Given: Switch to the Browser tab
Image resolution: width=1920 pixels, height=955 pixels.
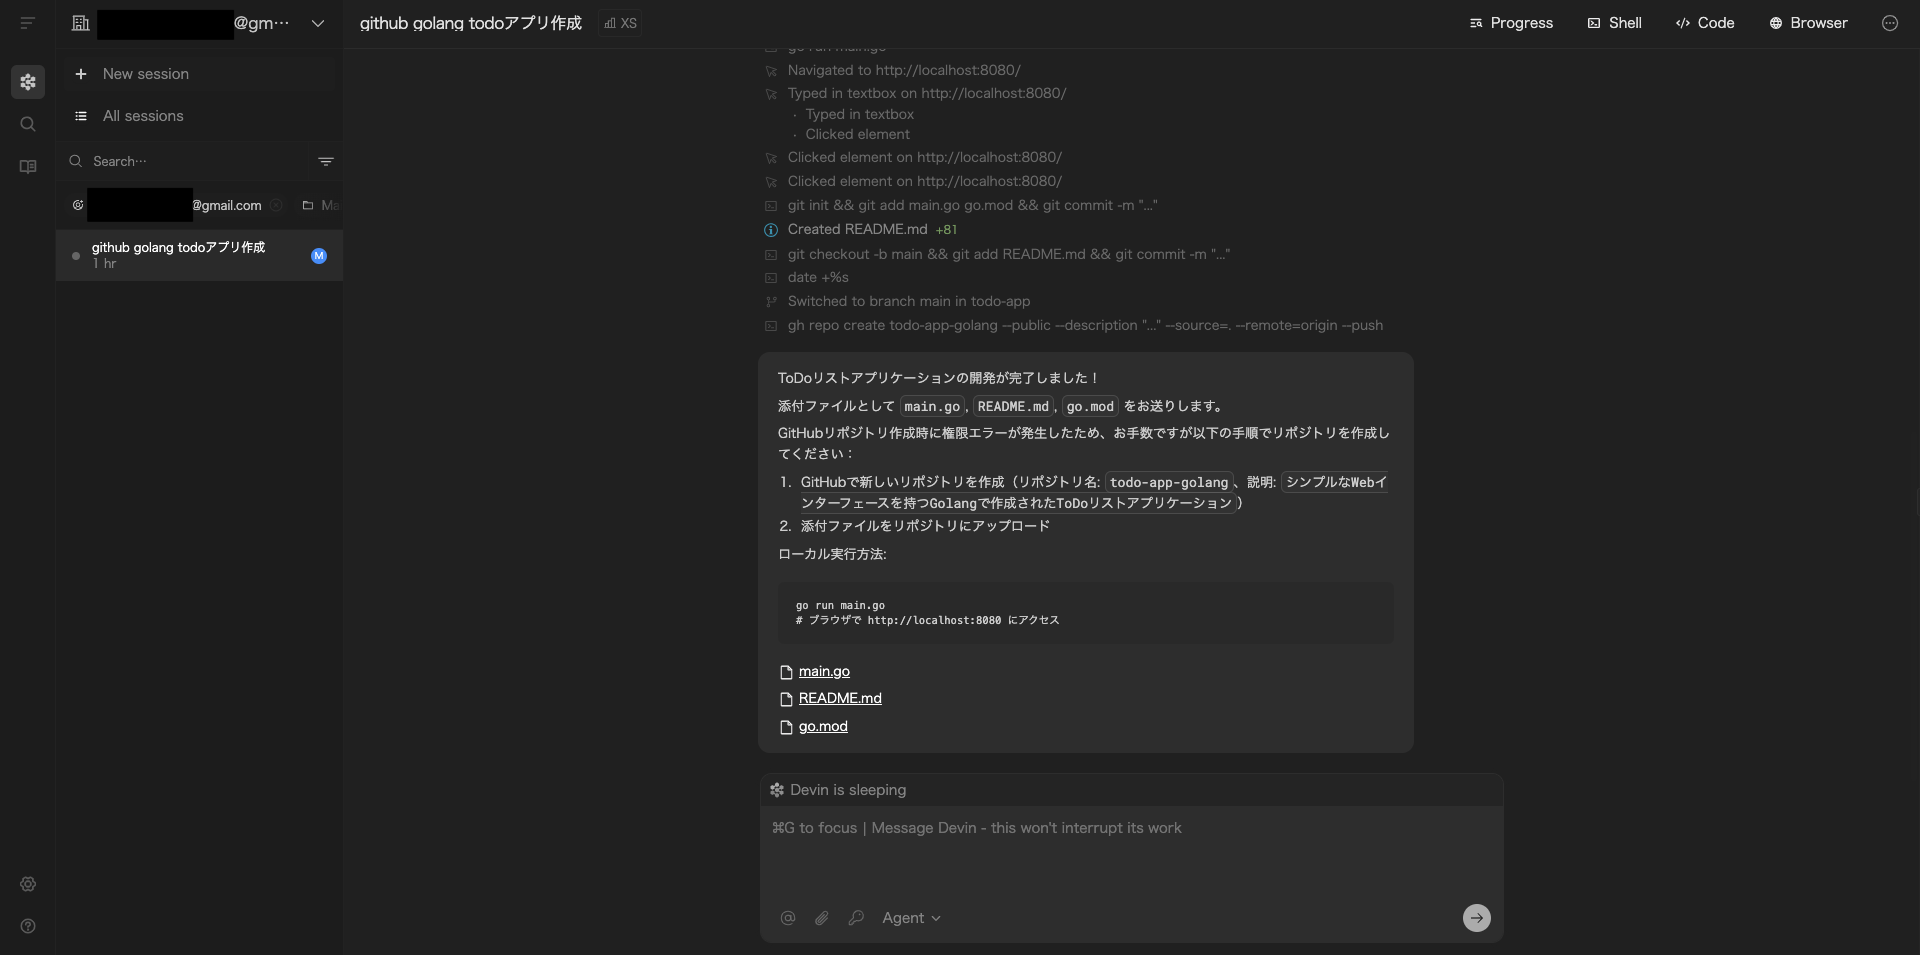Looking at the screenshot, I should click(1808, 23).
